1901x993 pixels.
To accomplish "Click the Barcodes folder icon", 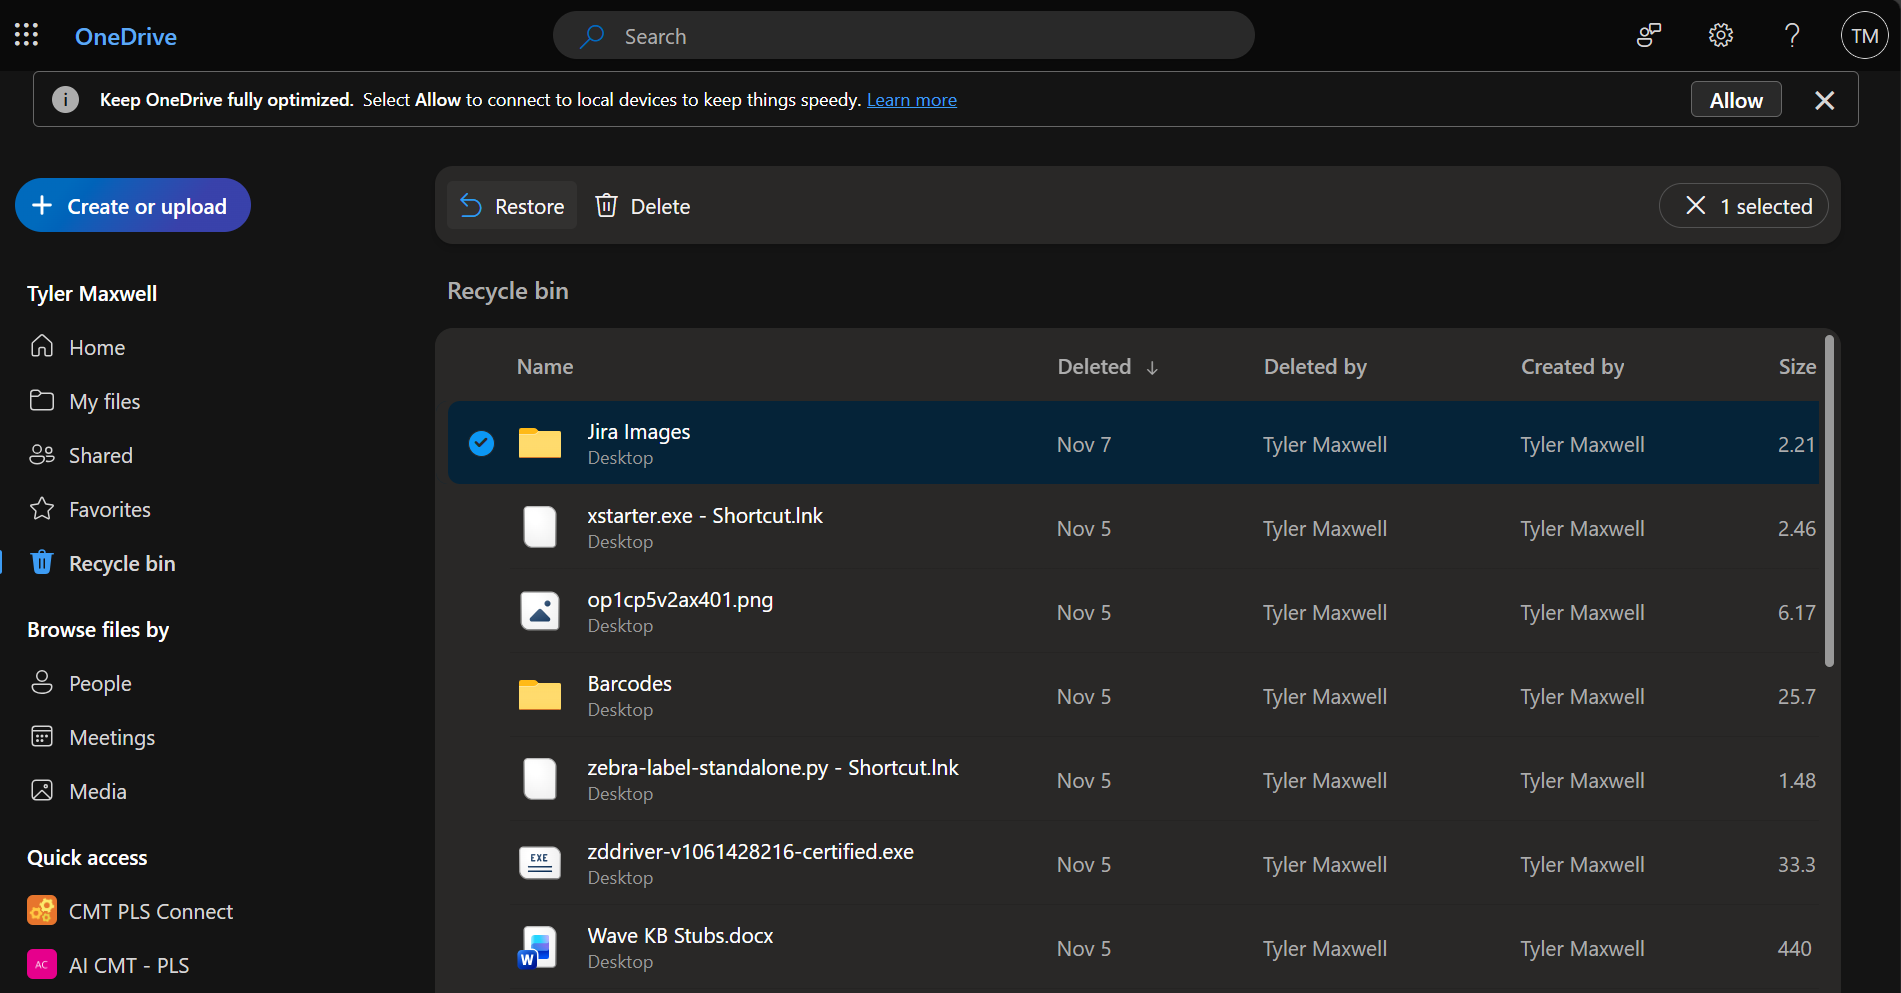I will [x=540, y=695].
